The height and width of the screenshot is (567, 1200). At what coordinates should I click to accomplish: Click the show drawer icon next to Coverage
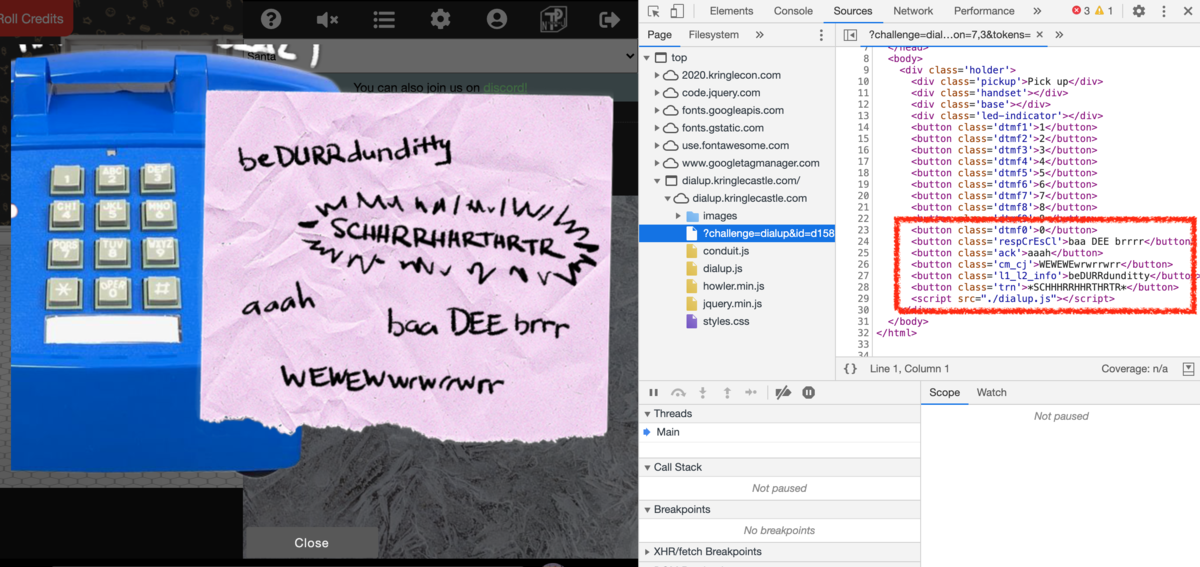pyautogui.click(x=1188, y=369)
